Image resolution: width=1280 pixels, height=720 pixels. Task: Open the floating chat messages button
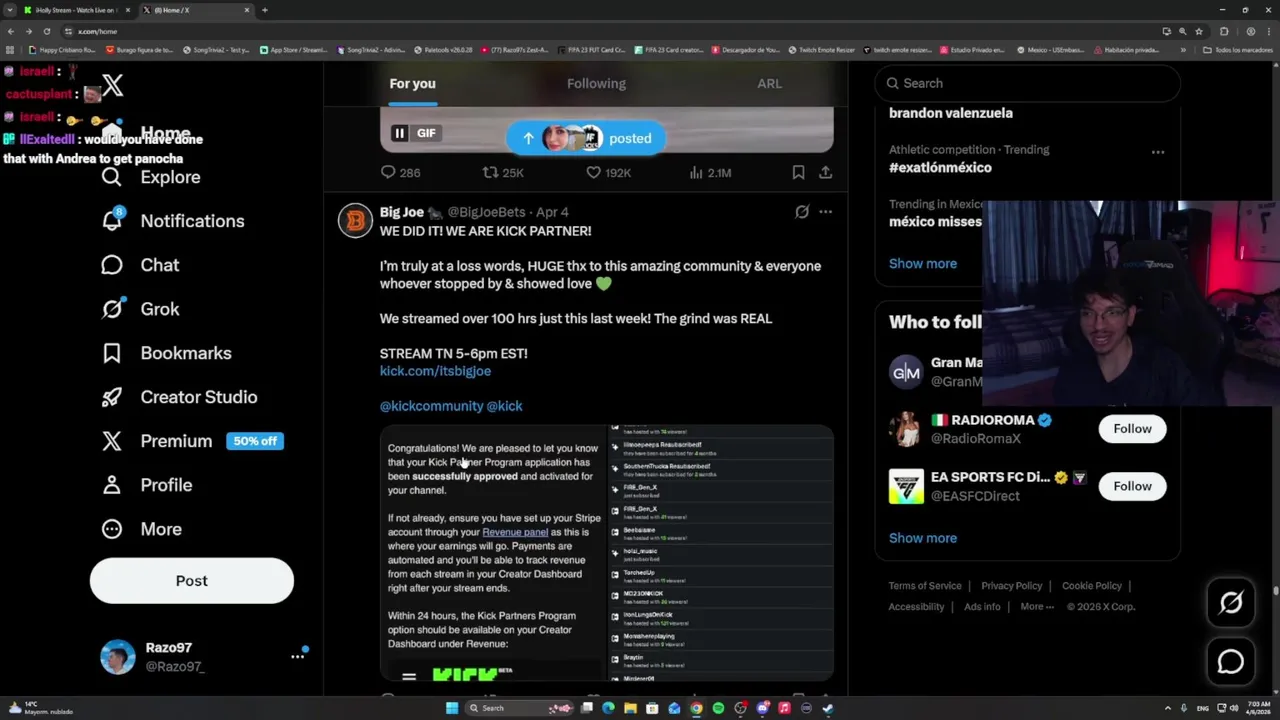(1231, 661)
